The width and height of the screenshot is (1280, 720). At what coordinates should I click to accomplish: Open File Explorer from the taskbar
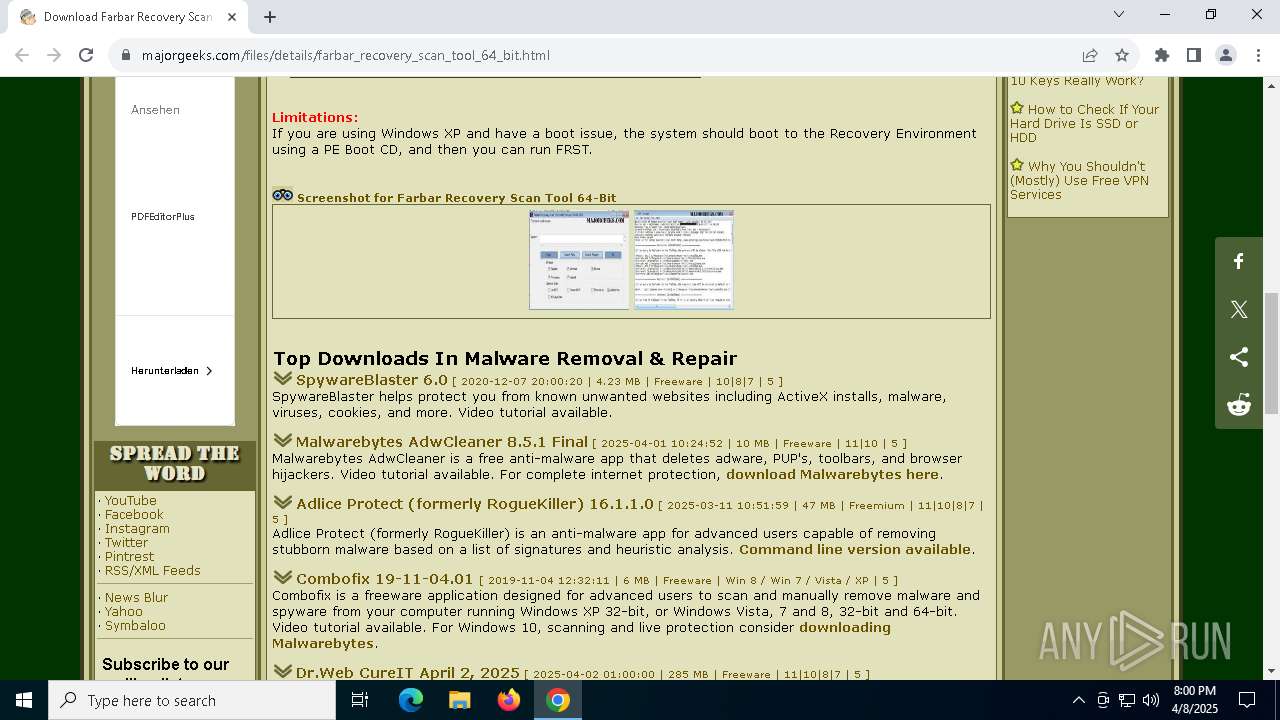click(x=460, y=700)
